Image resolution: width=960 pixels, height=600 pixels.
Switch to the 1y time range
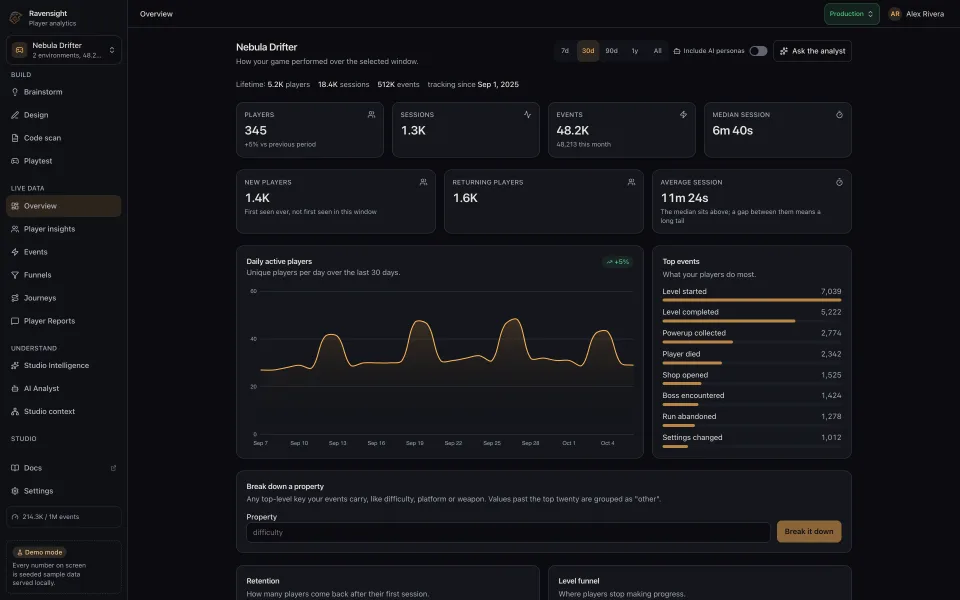pyautogui.click(x=635, y=51)
